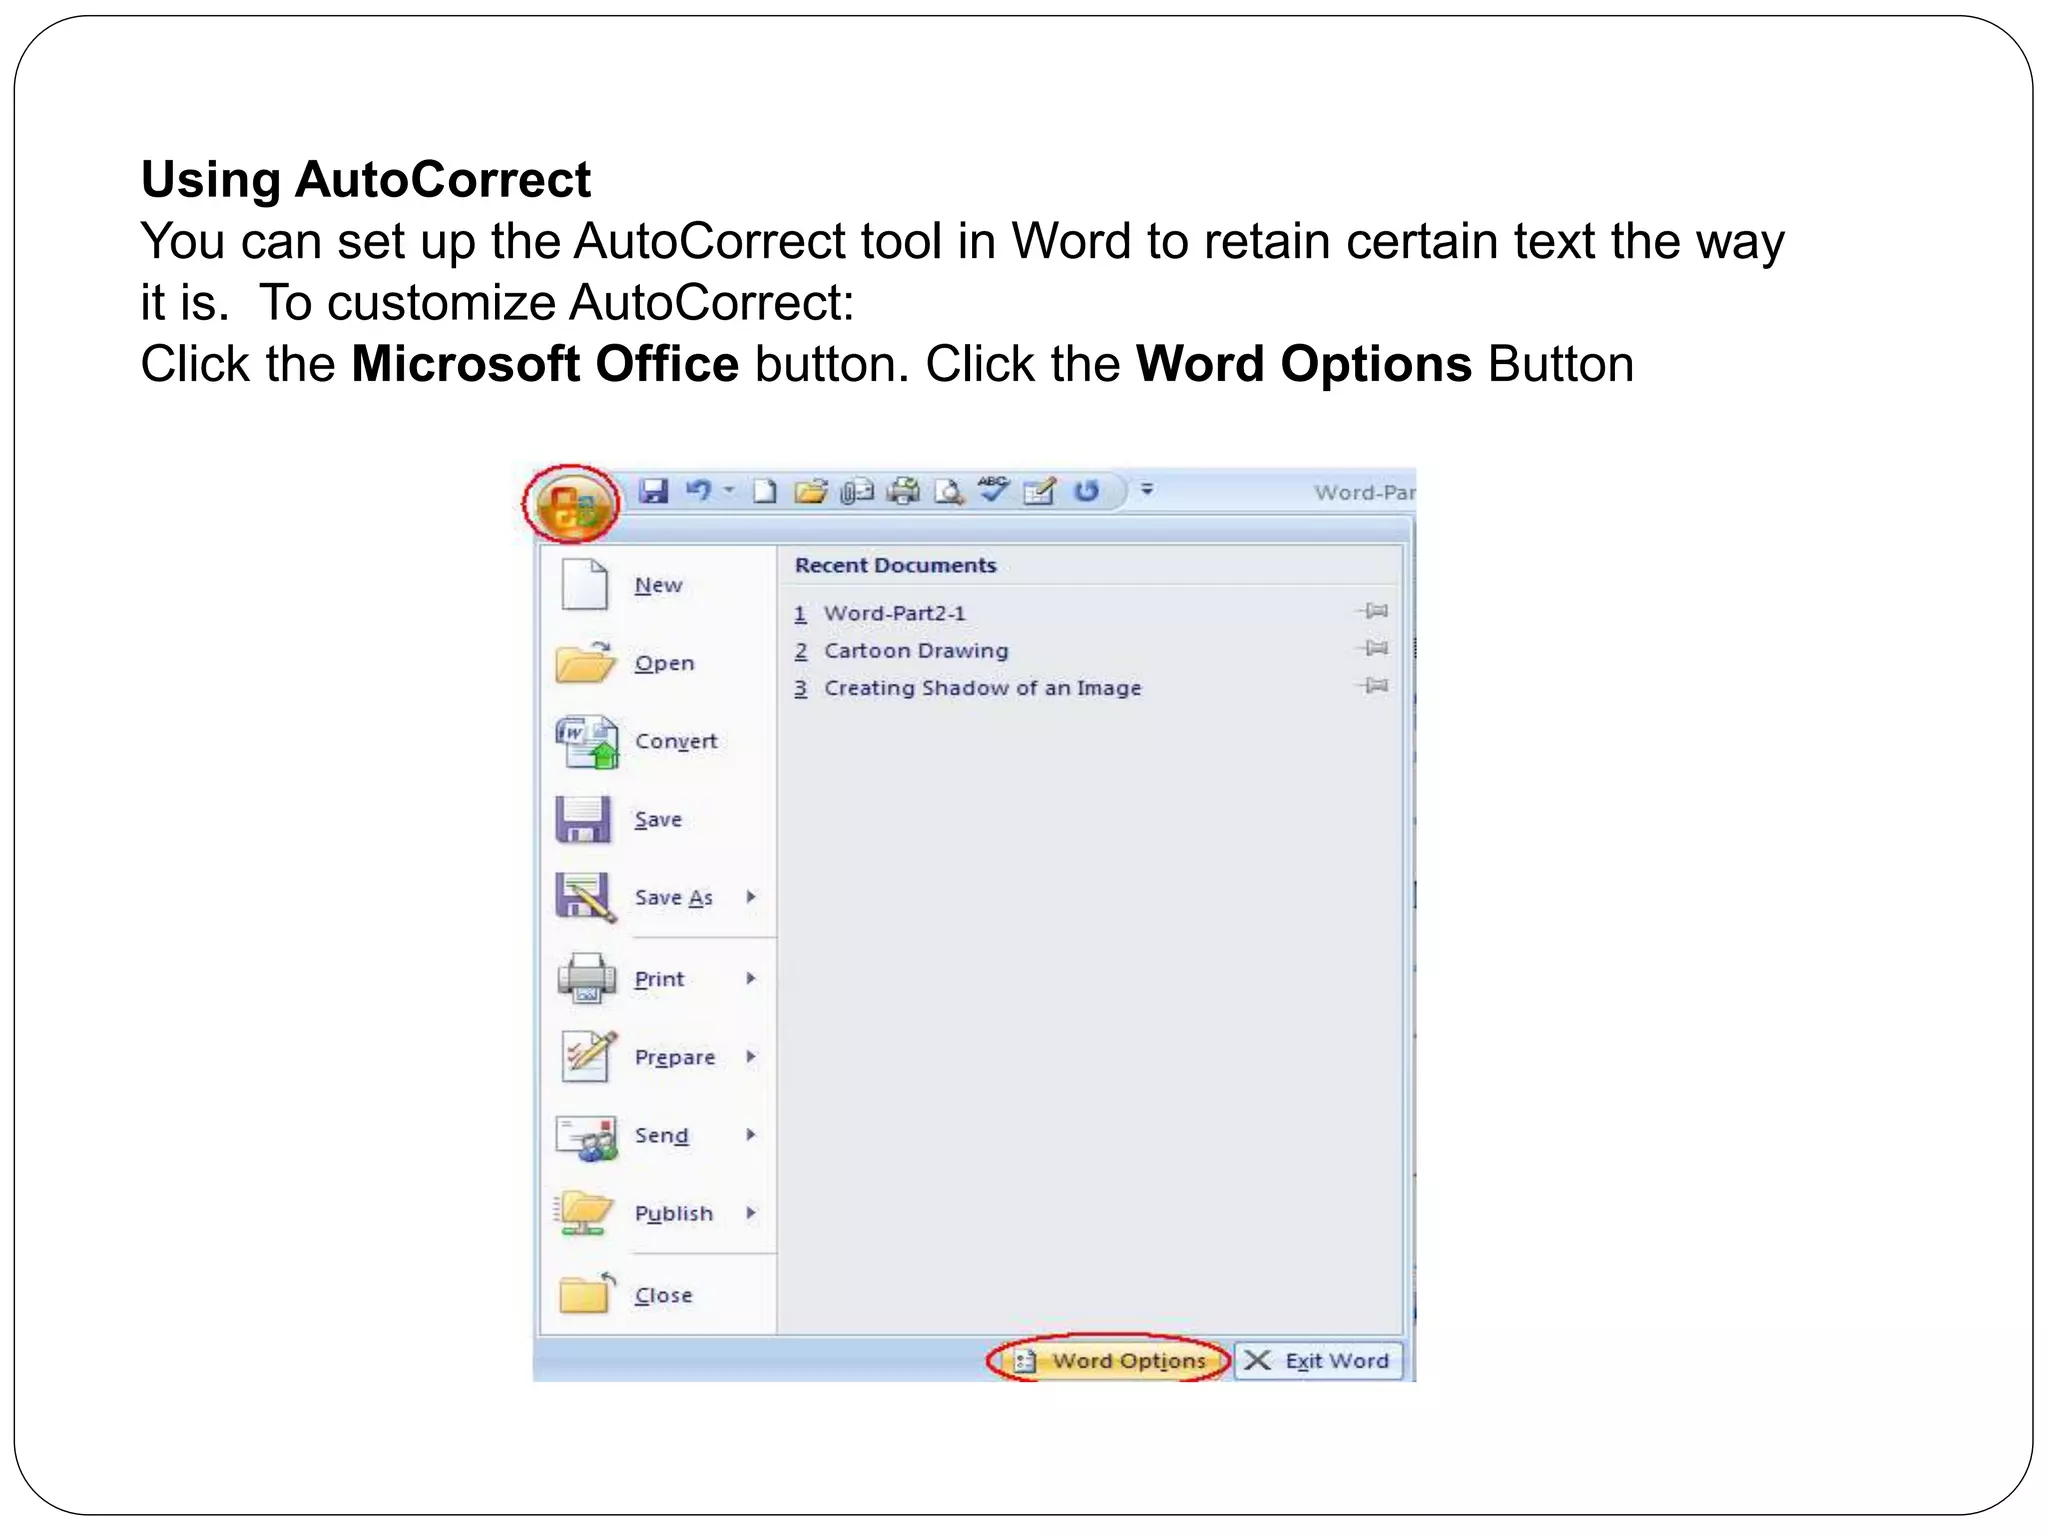The image size is (2048, 1536).
Task: Click the blank page New icon
Action: pyautogui.click(x=584, y=584)
